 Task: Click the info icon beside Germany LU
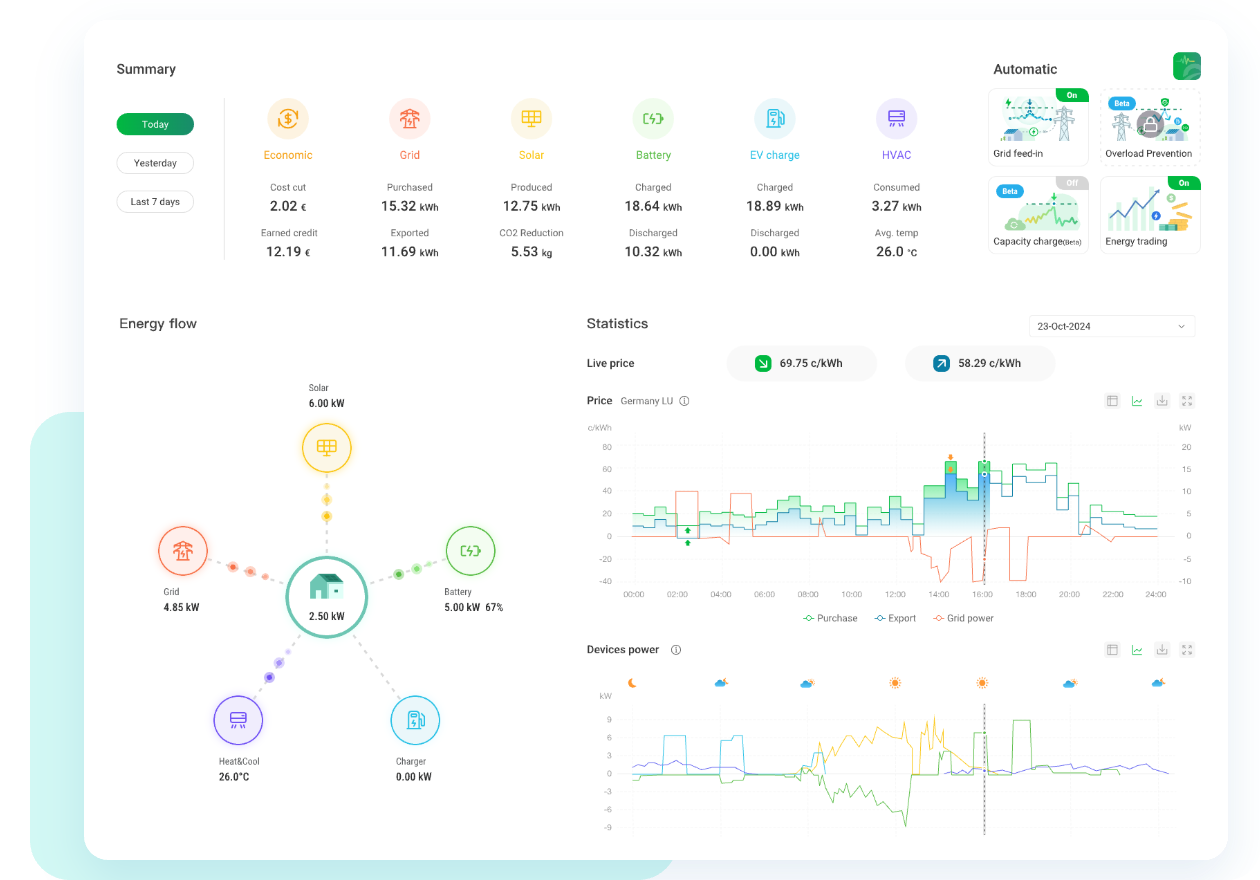pyautogui.click(x=684, y=401)
